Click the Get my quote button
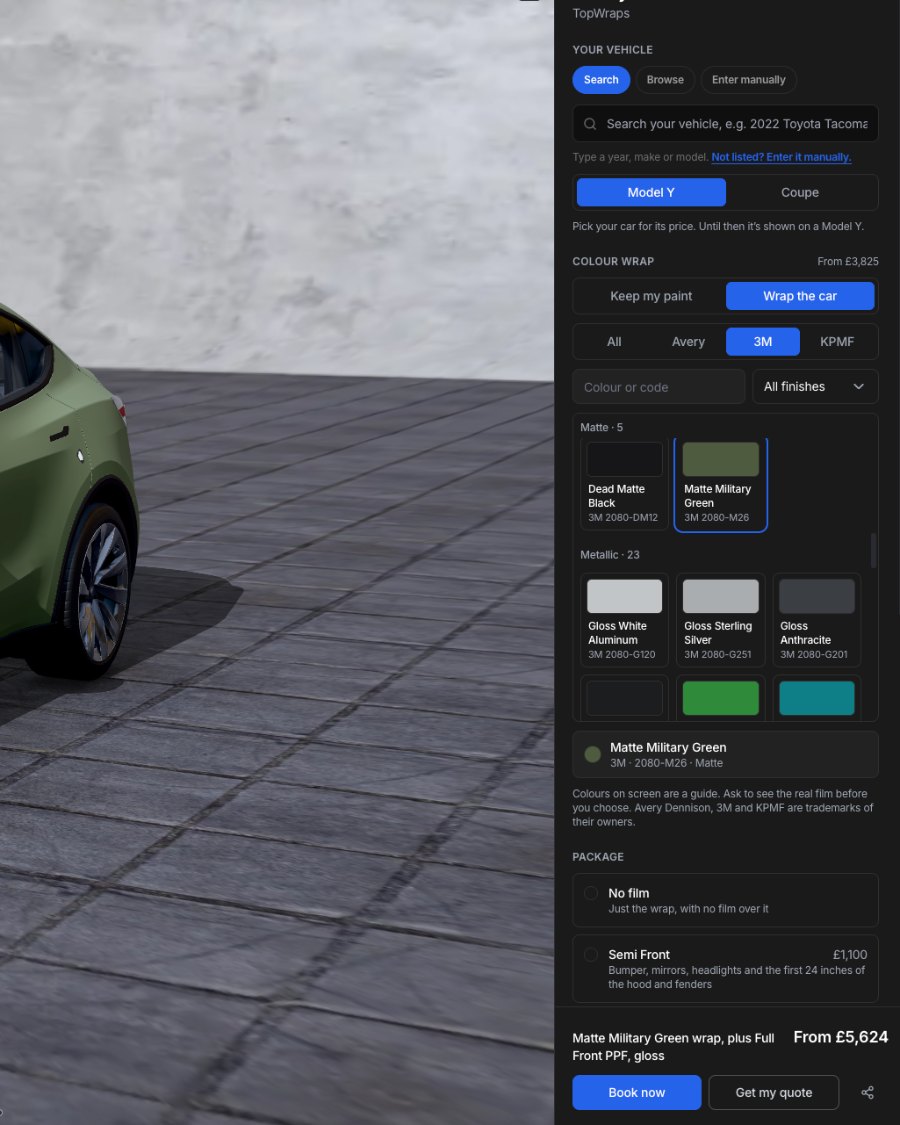The width and height of the screenshot is (900, 1125). 774,1092
